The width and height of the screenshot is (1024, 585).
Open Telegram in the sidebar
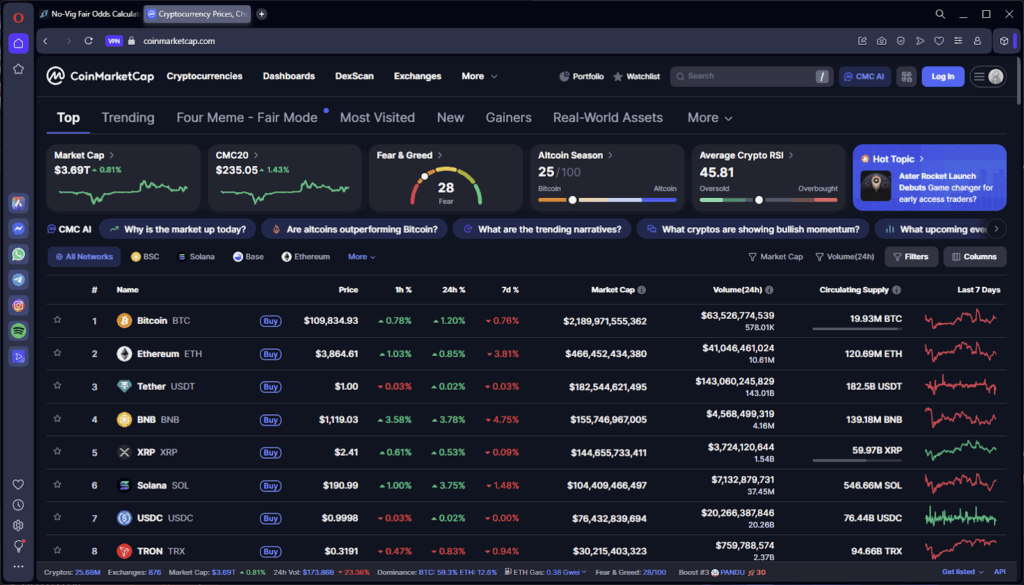pos(18,279)
